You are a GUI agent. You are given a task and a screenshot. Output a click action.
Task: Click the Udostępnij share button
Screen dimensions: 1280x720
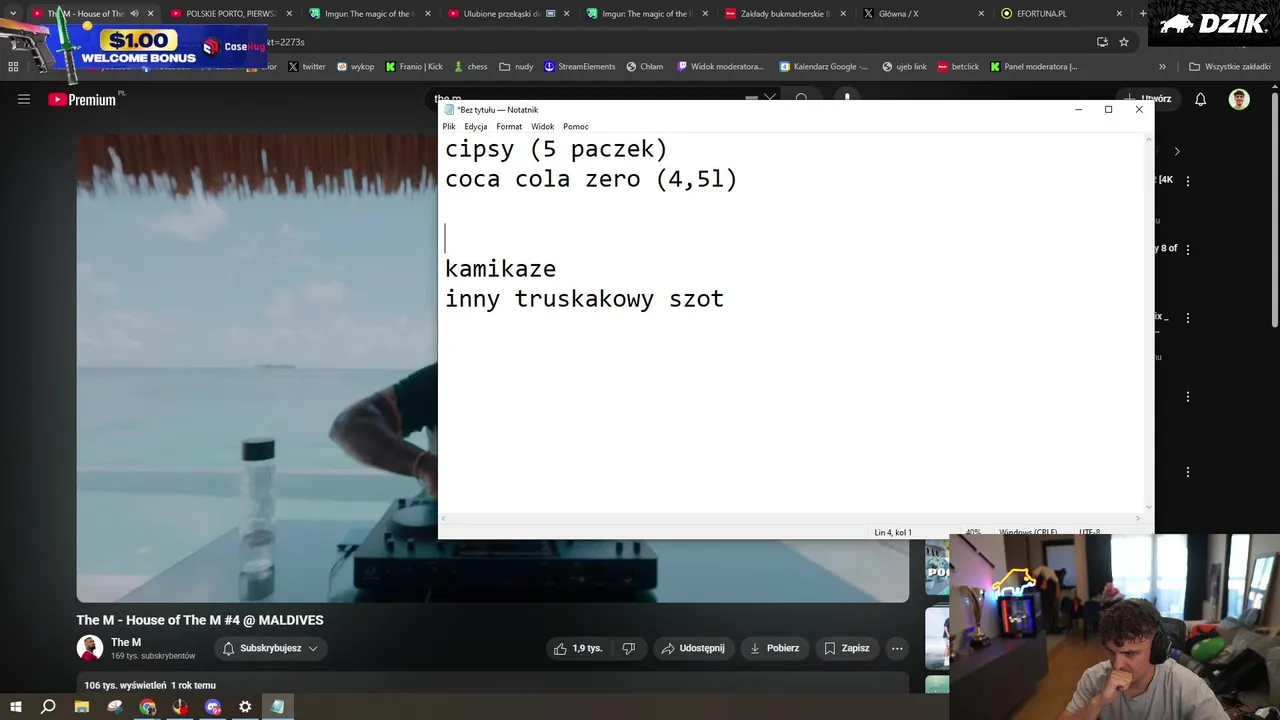click(693, 648)
